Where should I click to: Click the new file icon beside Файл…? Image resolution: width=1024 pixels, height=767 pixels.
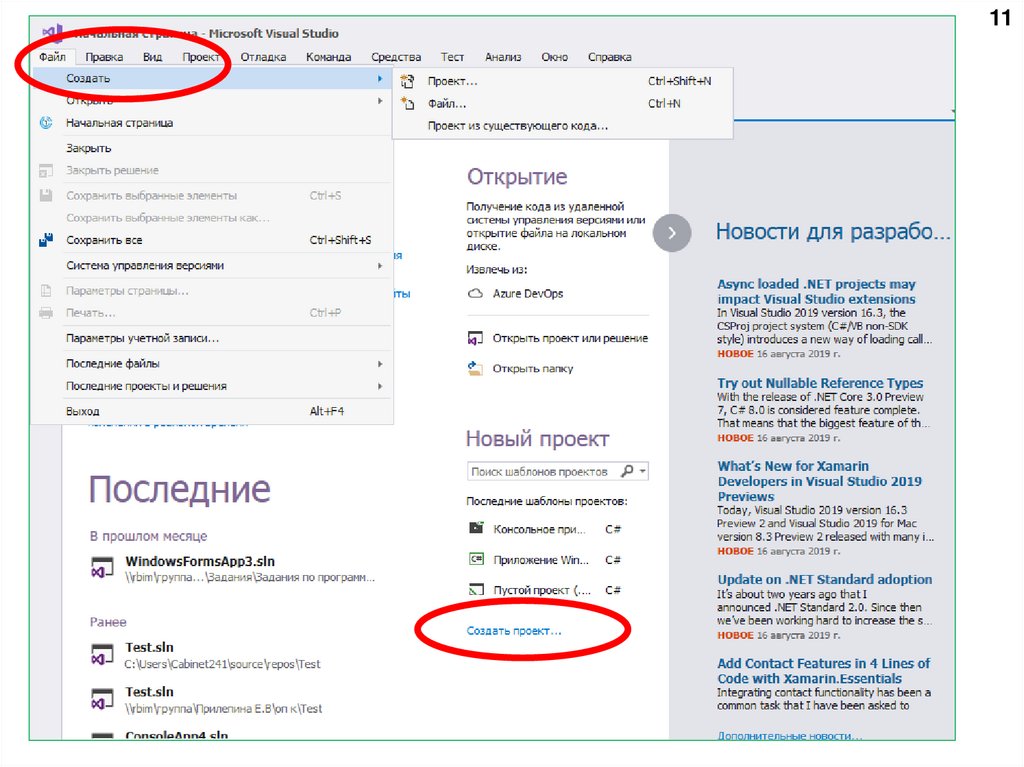coord(408,103)
